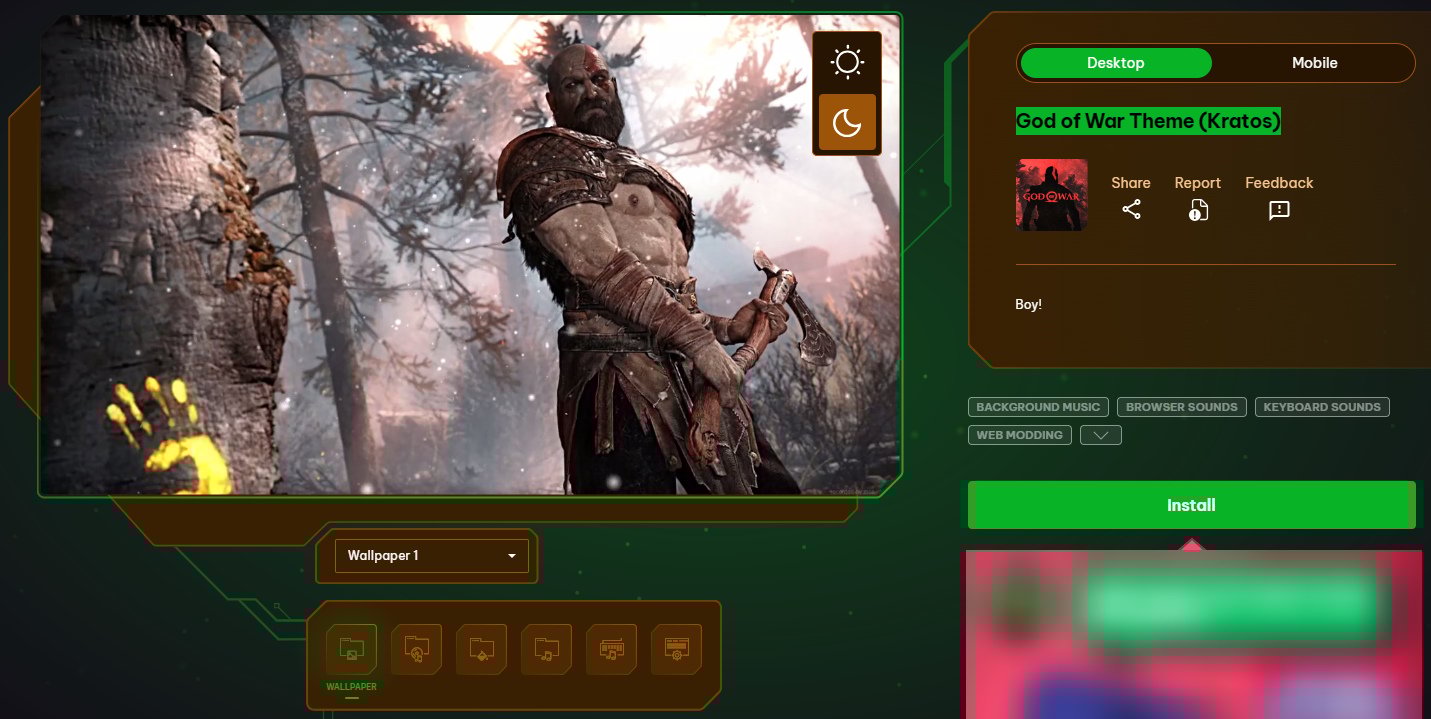The height and width of the screenshot is (719, 1431).
Task: Click the Share icon
Action: pyautogui.click(x=1131, y=210)
